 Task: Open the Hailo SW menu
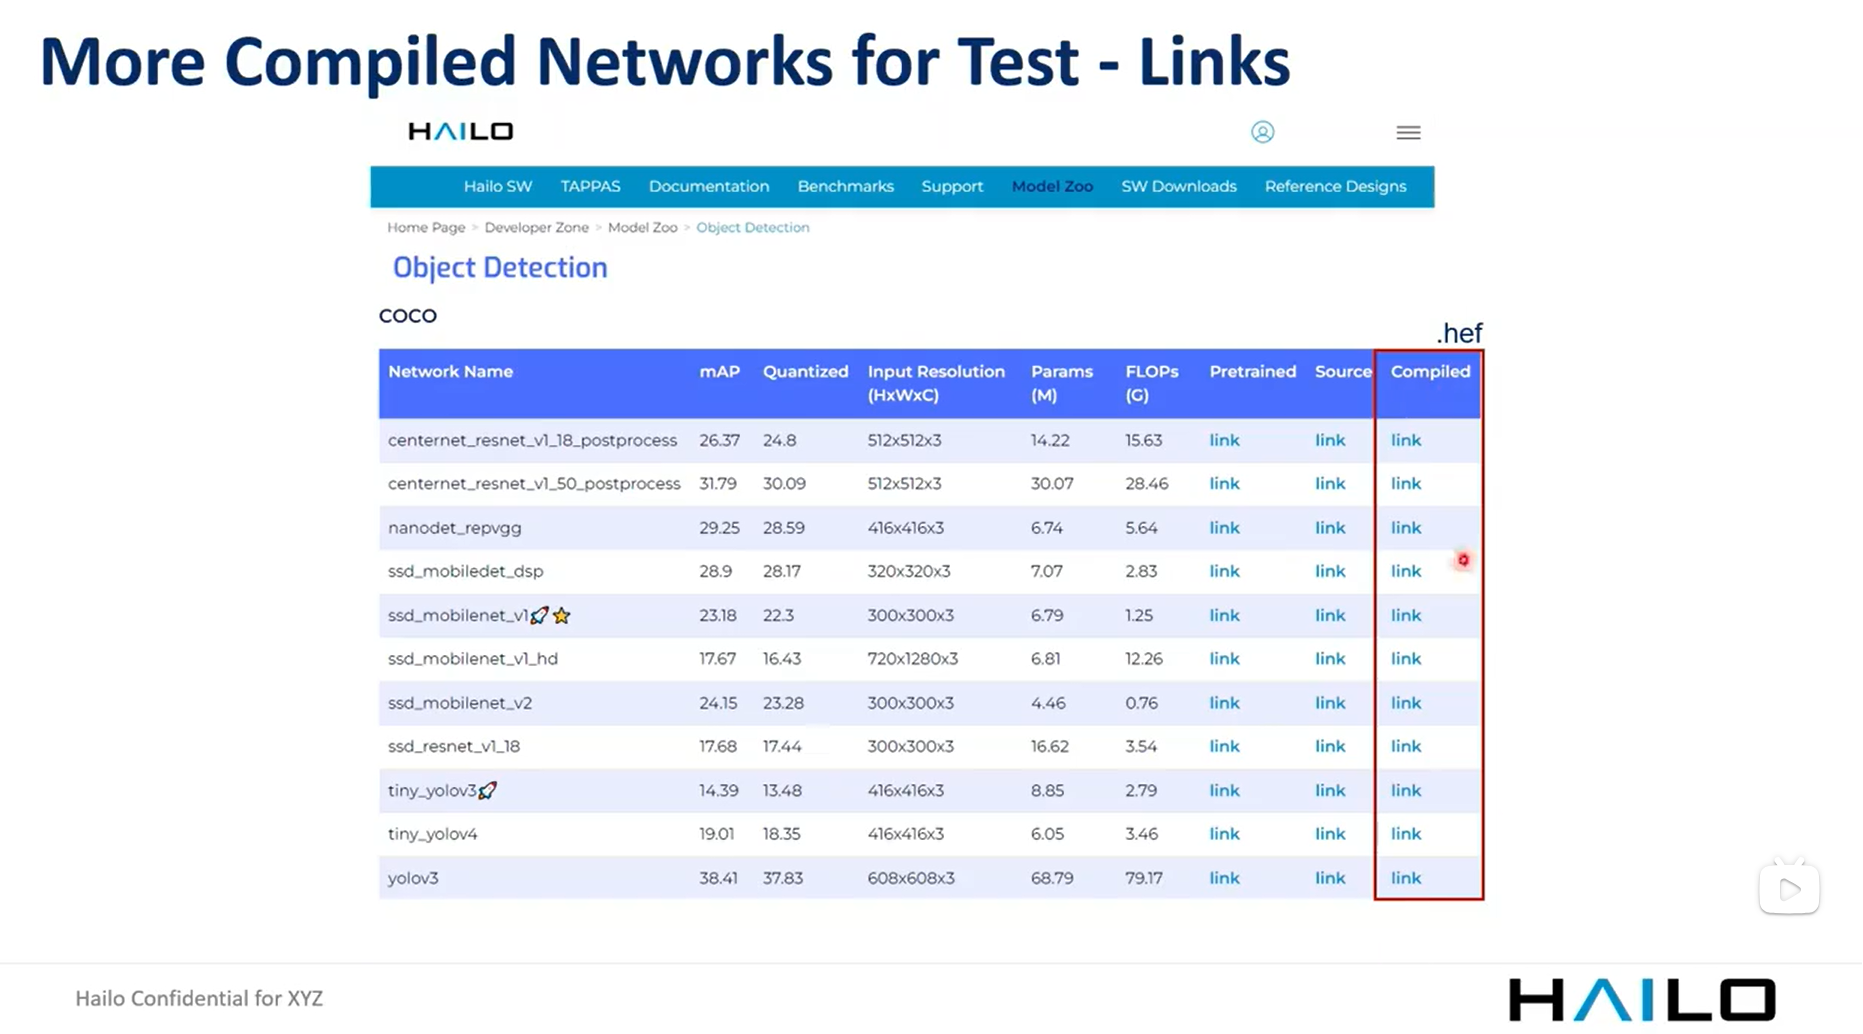(x=498, y=186)
